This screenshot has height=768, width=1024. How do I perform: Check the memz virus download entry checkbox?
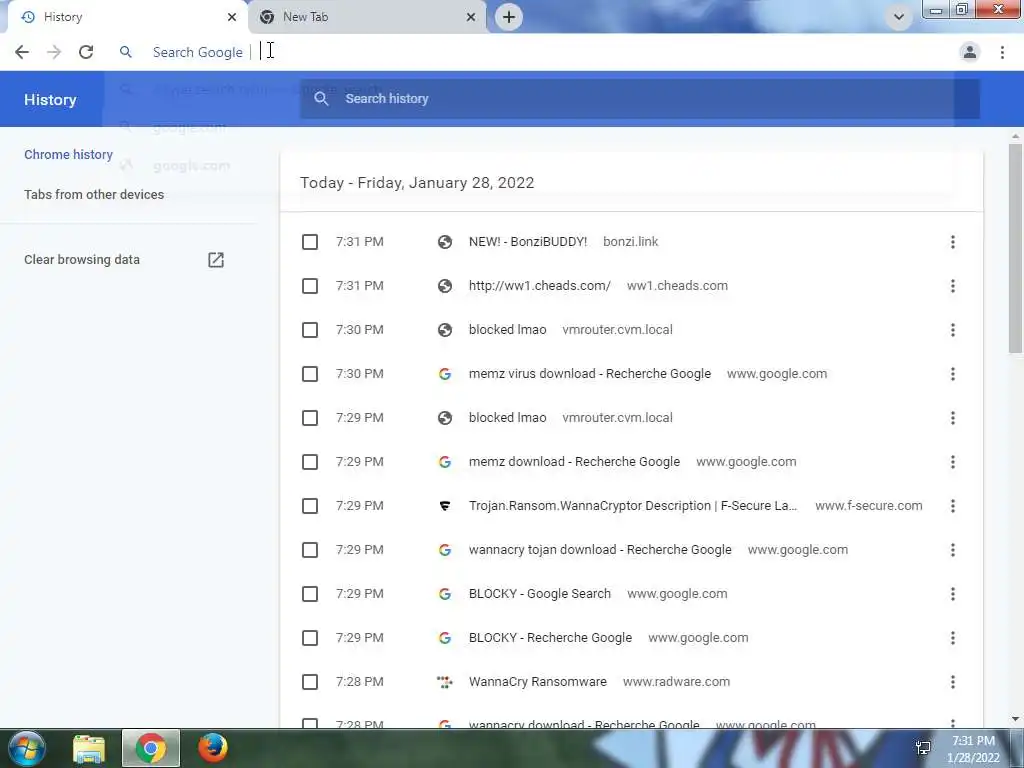[310, 374]
